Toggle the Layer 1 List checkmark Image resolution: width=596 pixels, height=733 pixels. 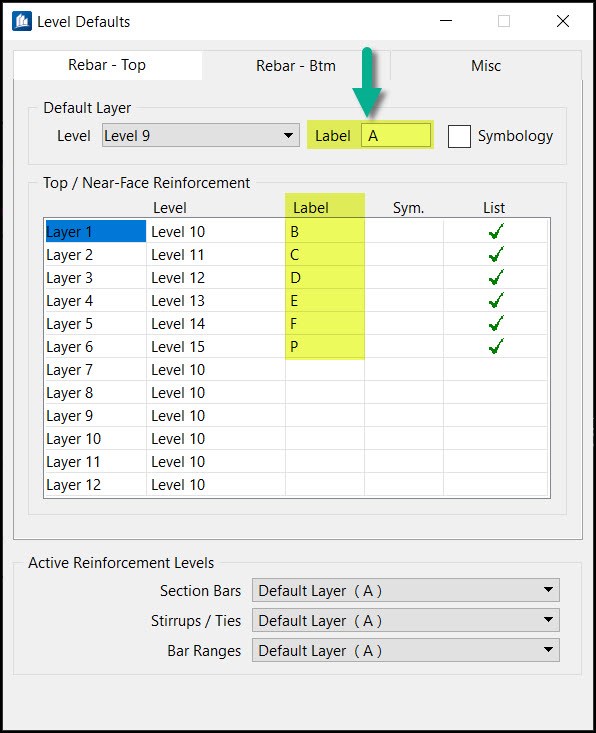pyautogui.click(x=496, y=231)
